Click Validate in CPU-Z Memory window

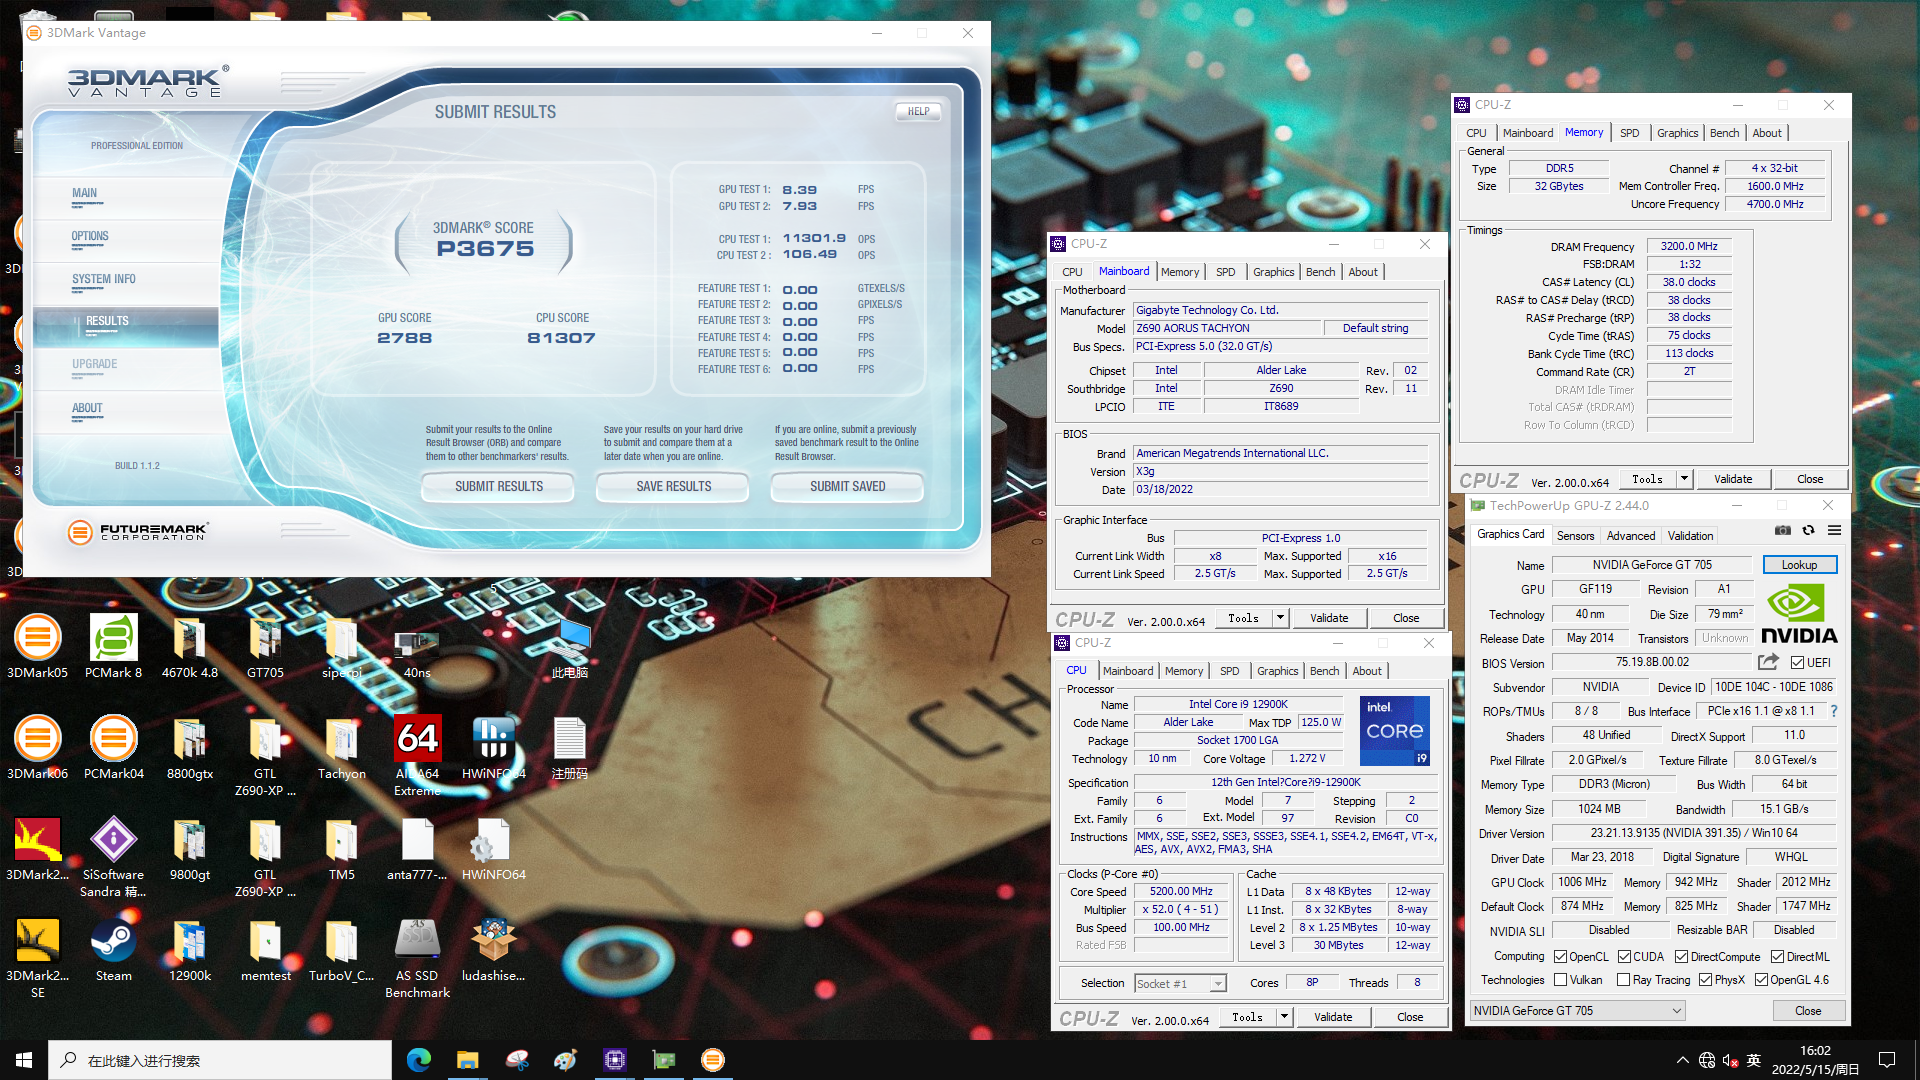click(1732, 479)
